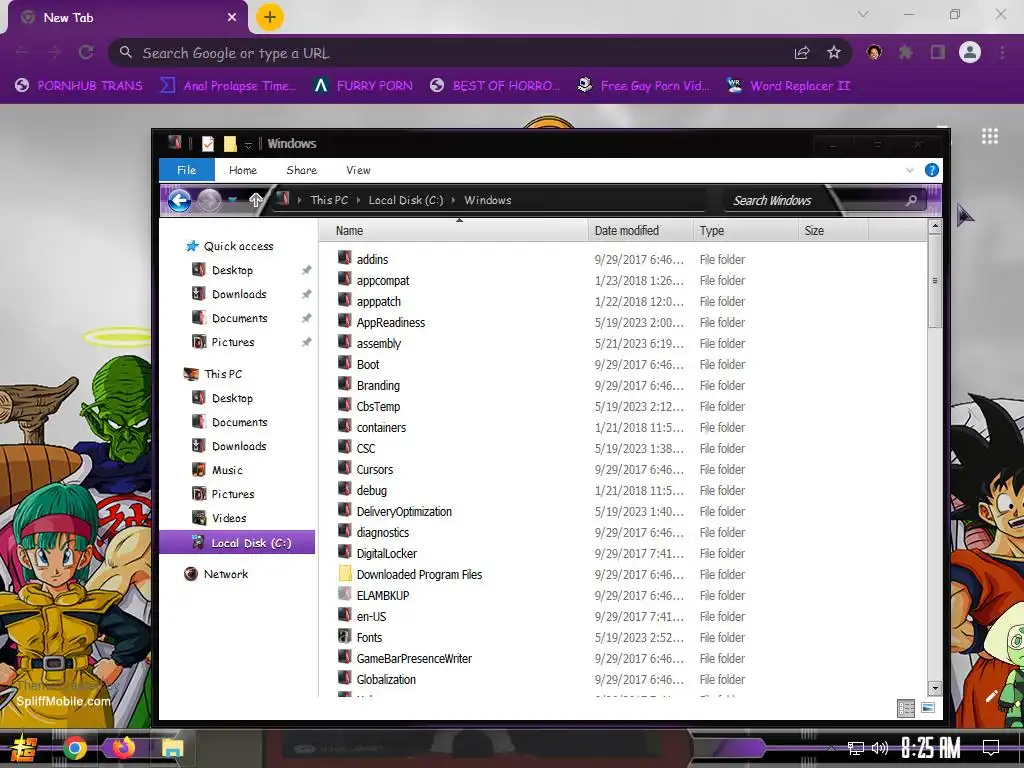Click the Properties quick access toolbar icon

[208, 144]
